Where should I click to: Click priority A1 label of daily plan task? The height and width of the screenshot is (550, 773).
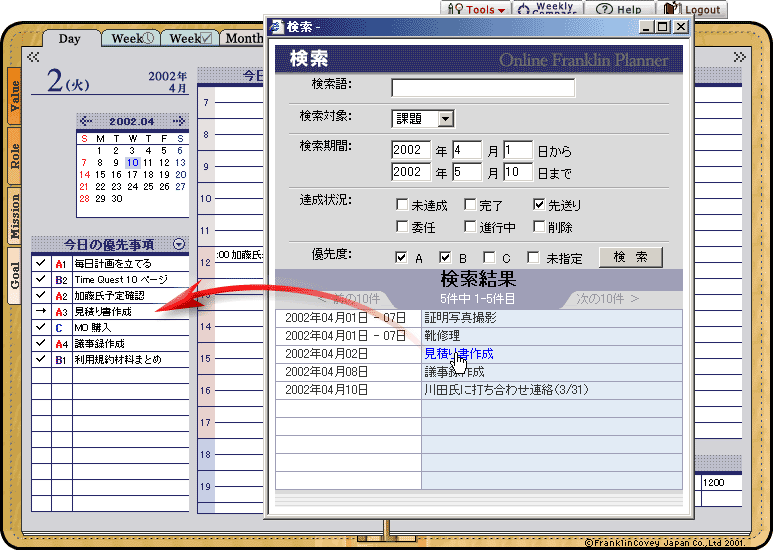click(x=61, y=264)
